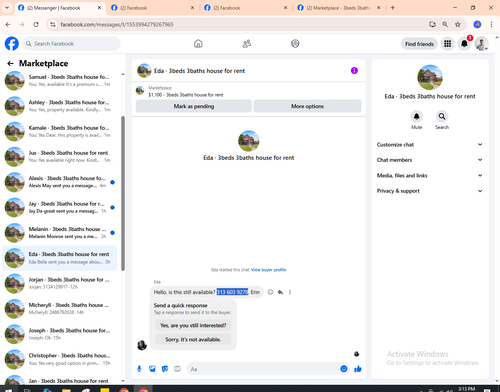Viewport: 500px width, 392px height.
Task: View site information icon in address bar
Action: coord(53,24)
